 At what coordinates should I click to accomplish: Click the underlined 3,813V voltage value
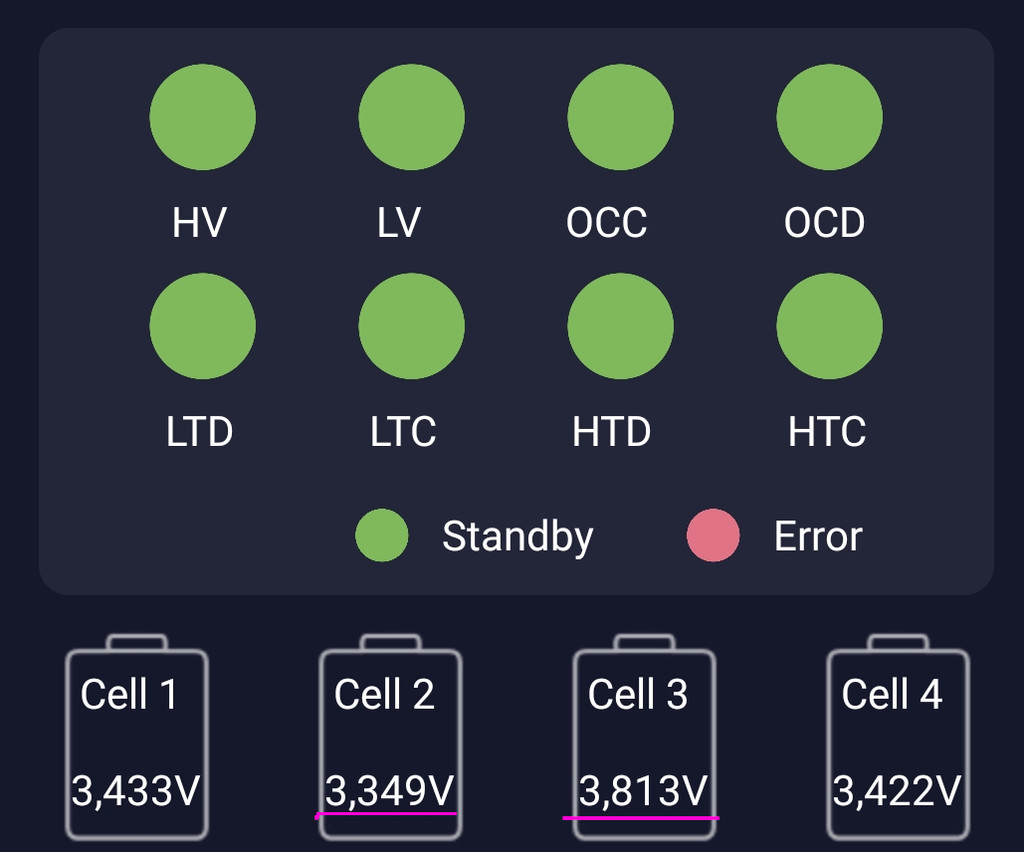(x=643, y=791)
